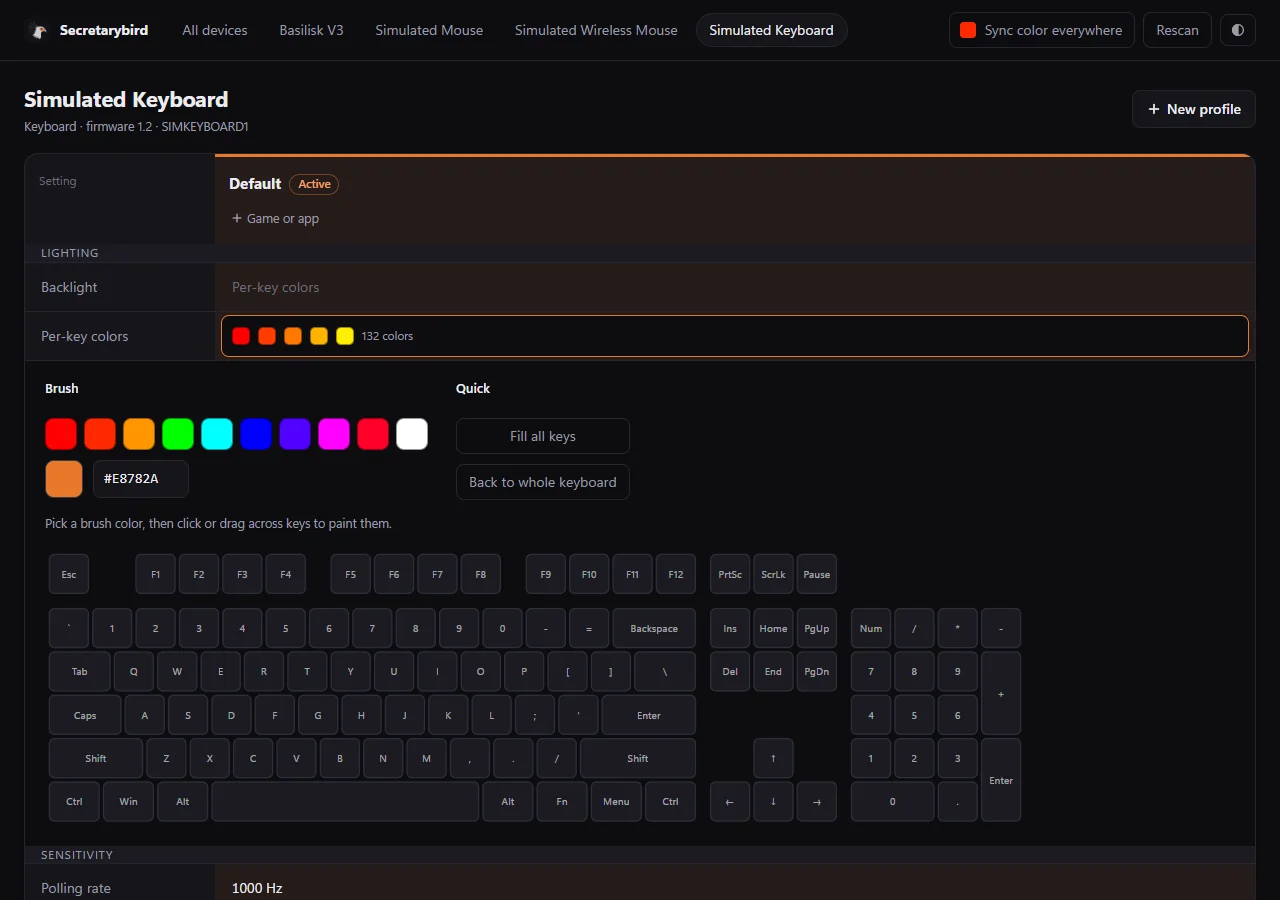
Task: Click the up arrow key
Action: 773,758
